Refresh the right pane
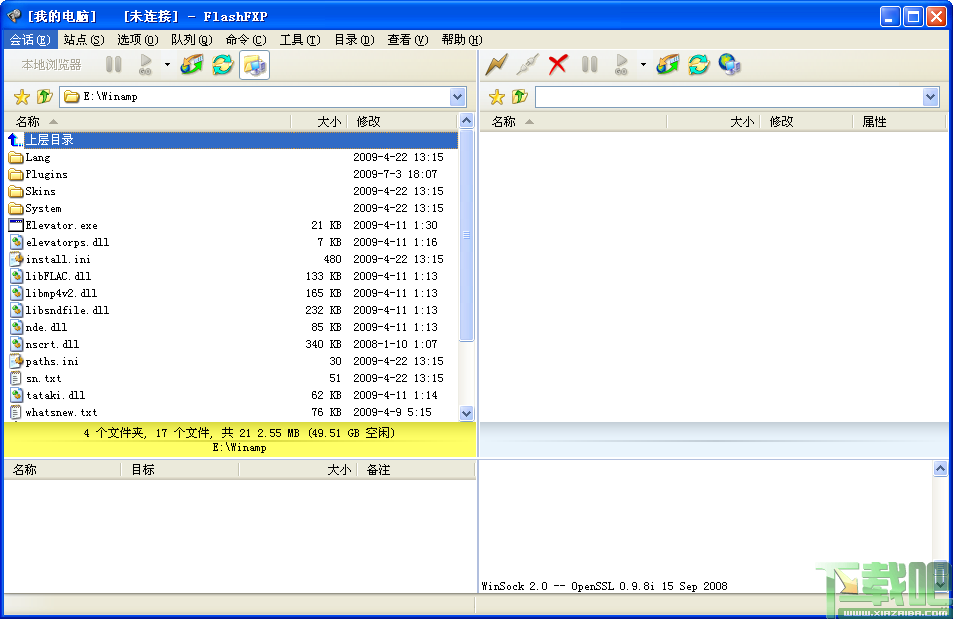953x619 pixels. click(699, 64)
